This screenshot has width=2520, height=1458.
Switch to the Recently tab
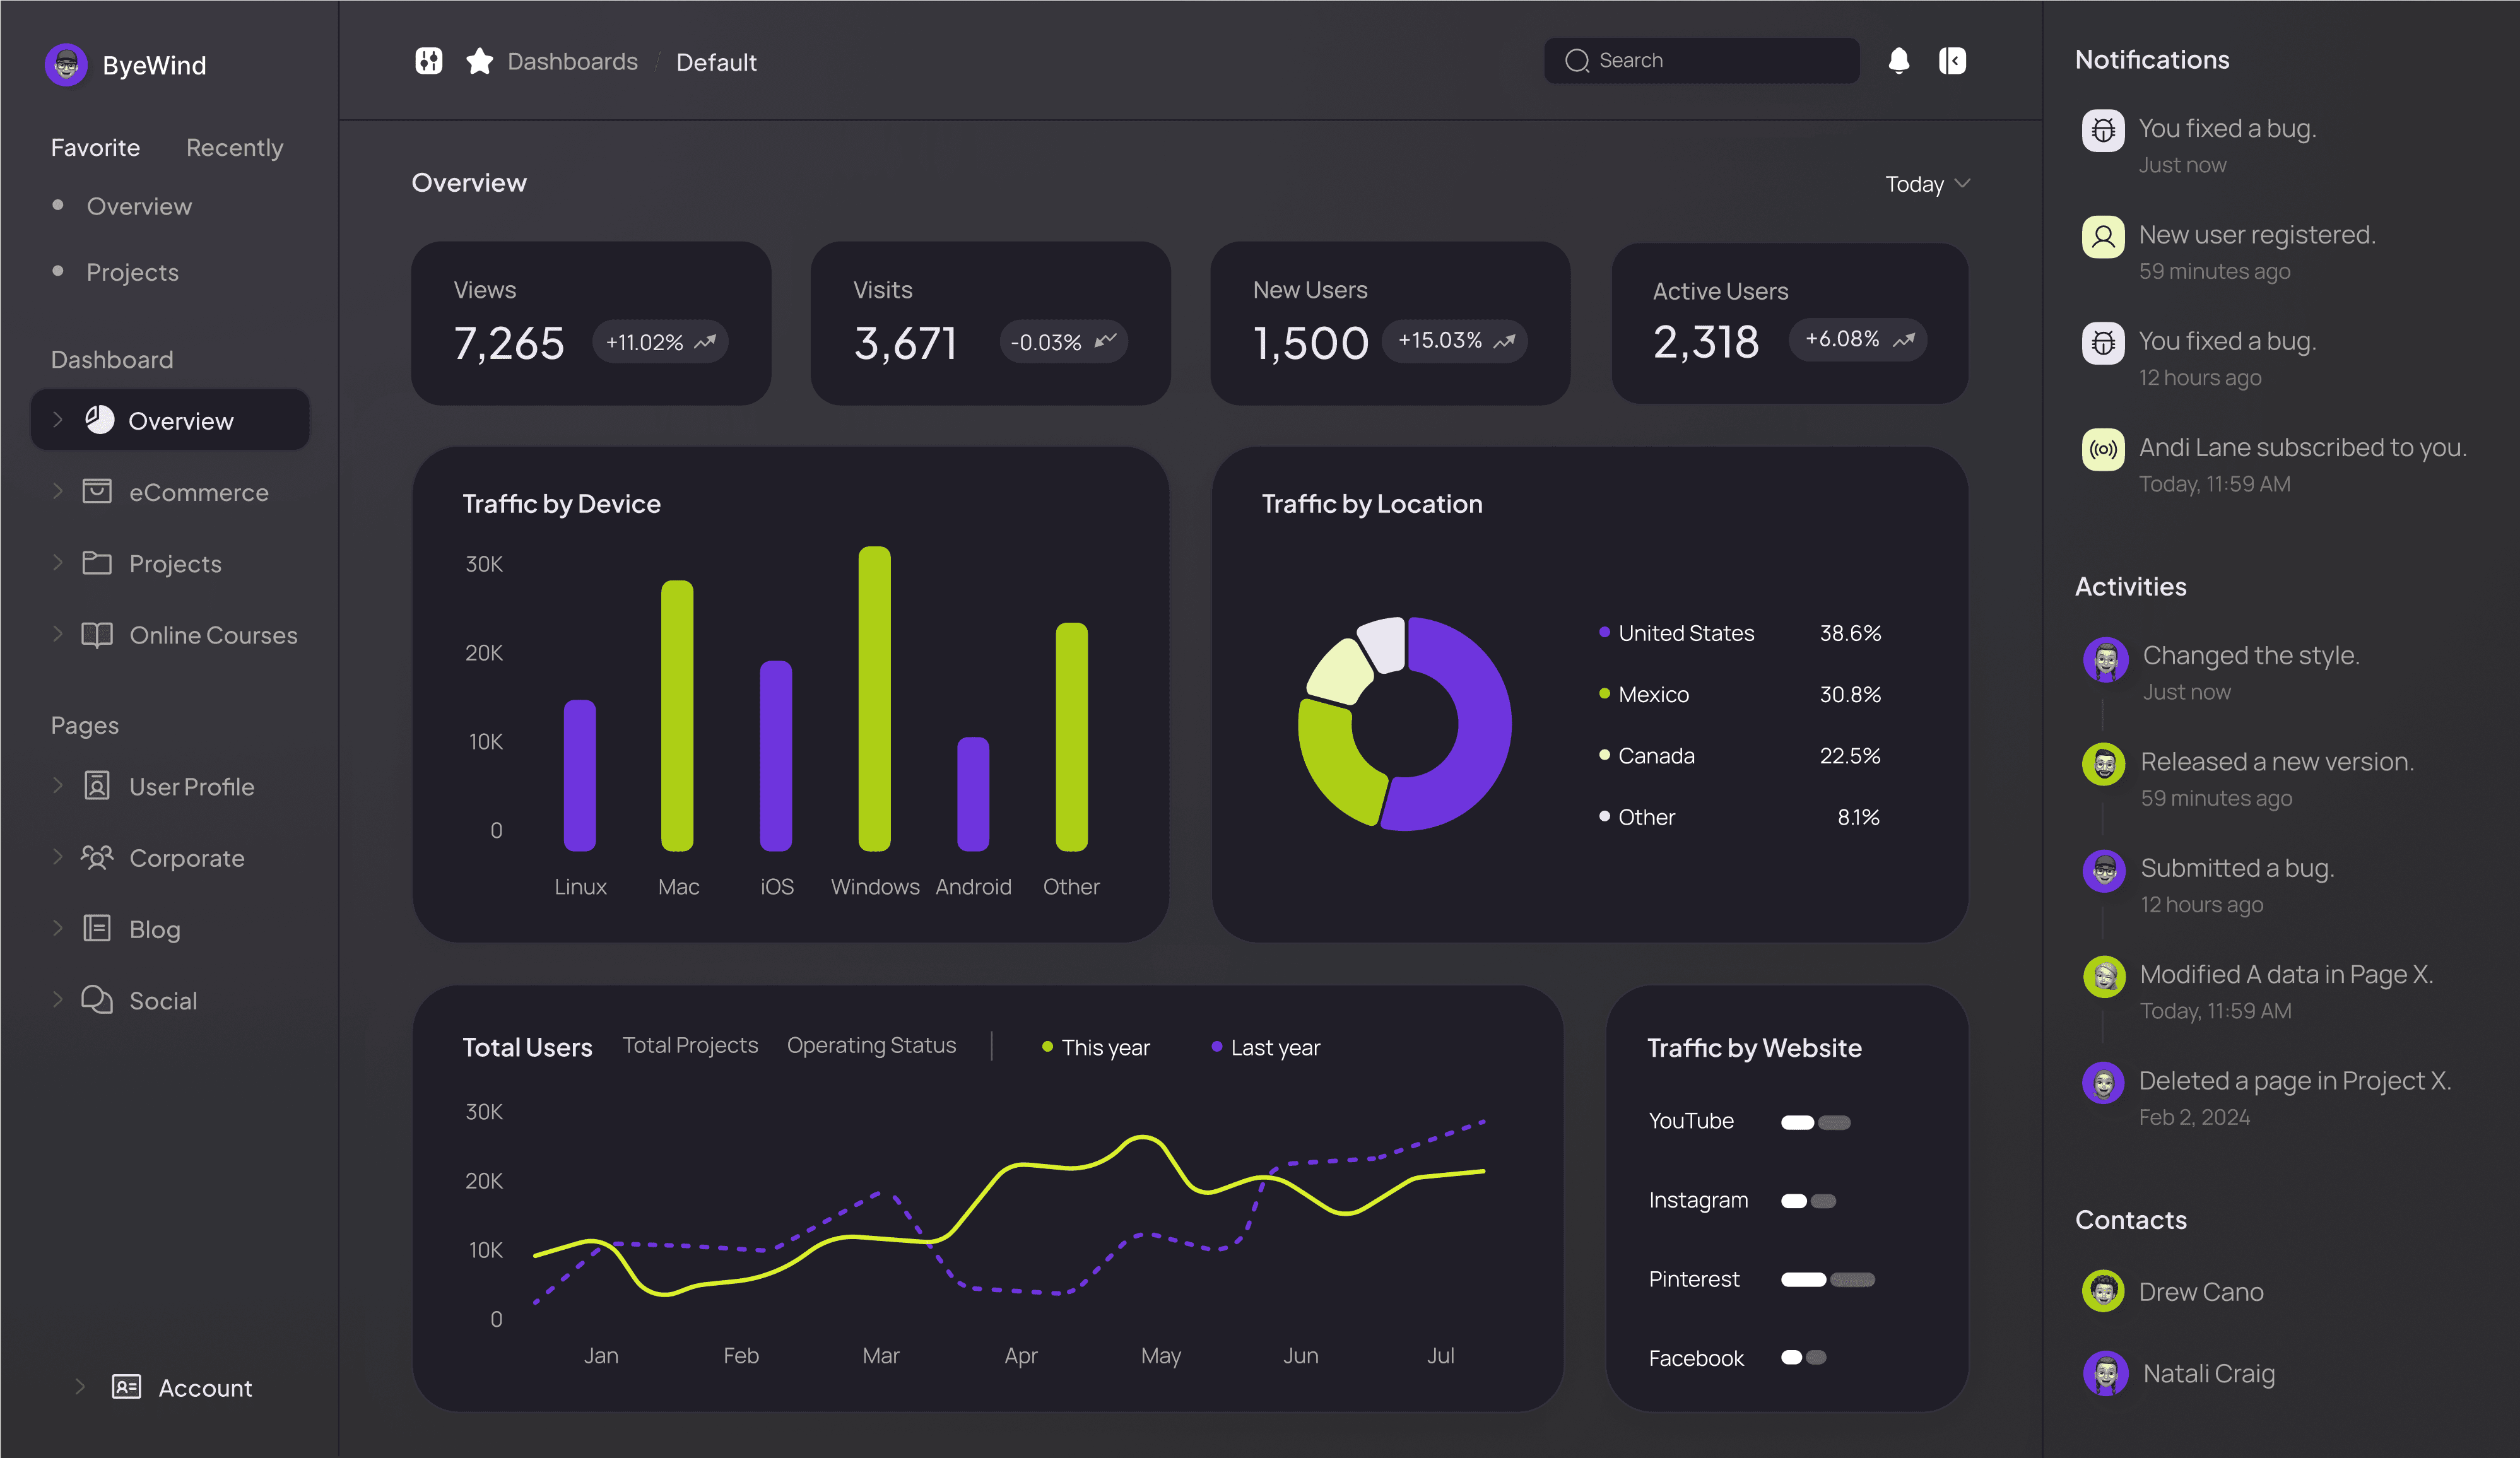pyautogui.click(x=234, y=148)
